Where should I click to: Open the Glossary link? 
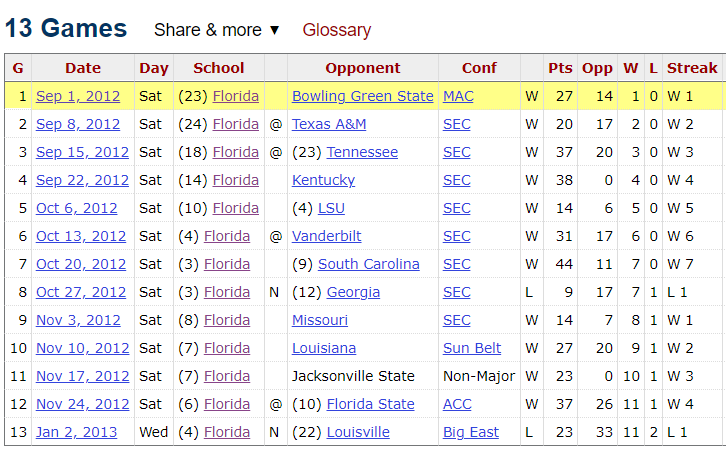pyautogui.click(x=337, y=30)
